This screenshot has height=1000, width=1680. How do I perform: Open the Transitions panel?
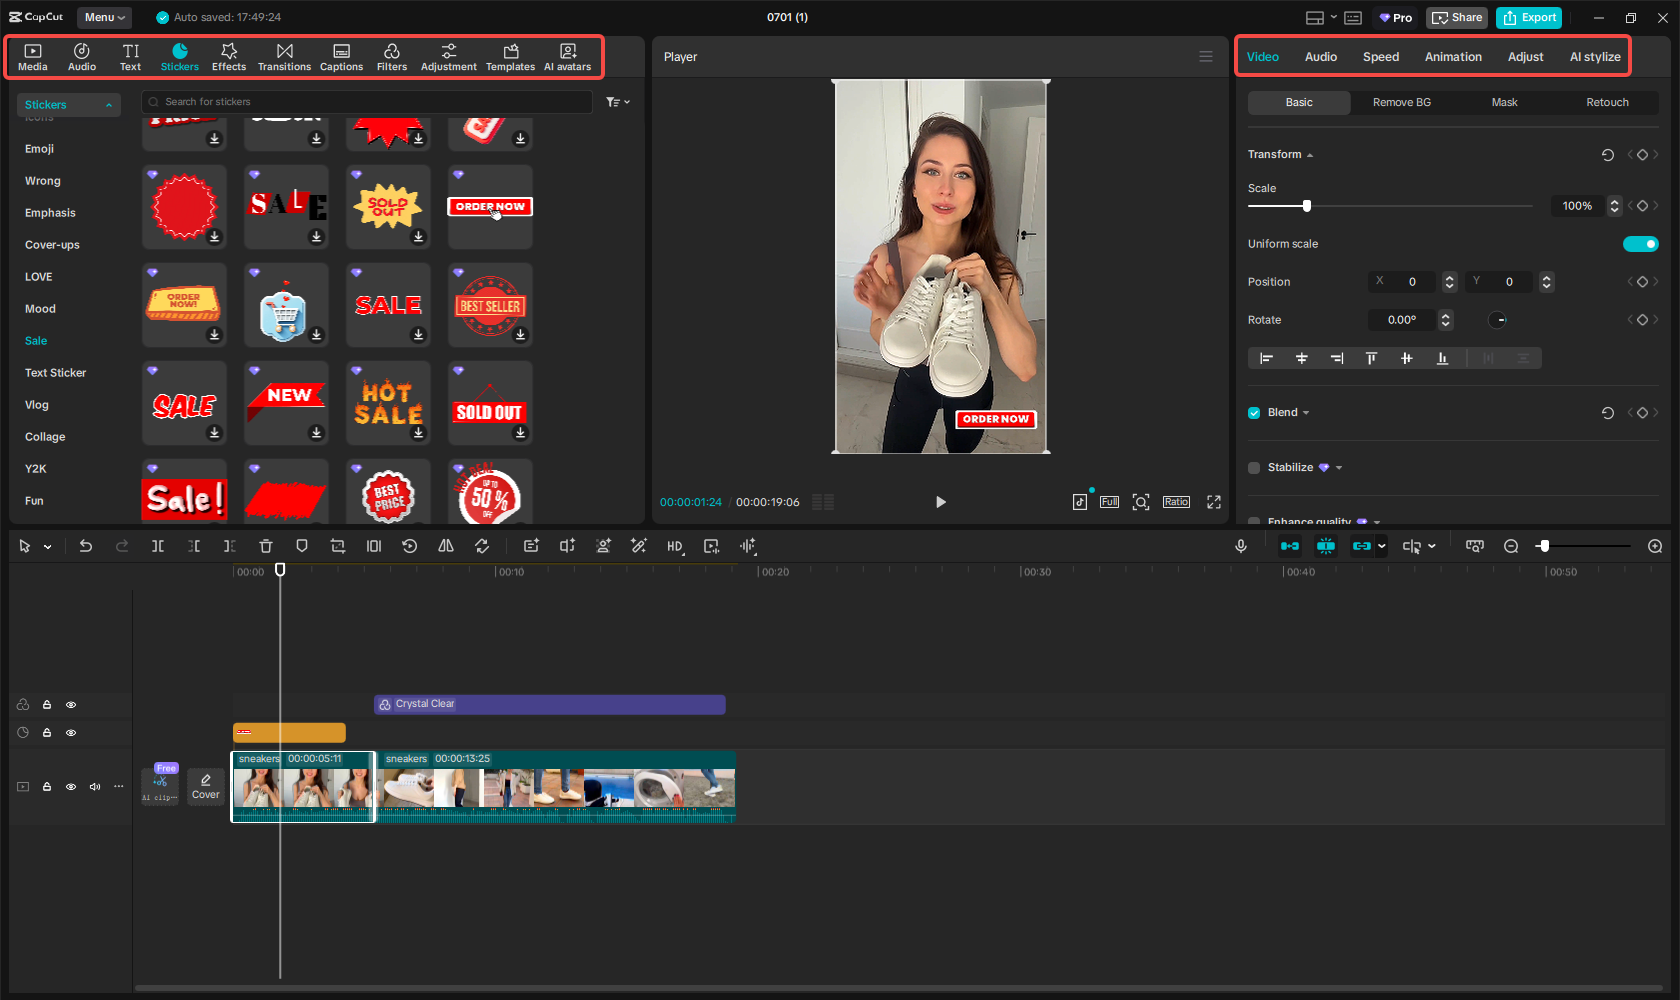(284, 57)
